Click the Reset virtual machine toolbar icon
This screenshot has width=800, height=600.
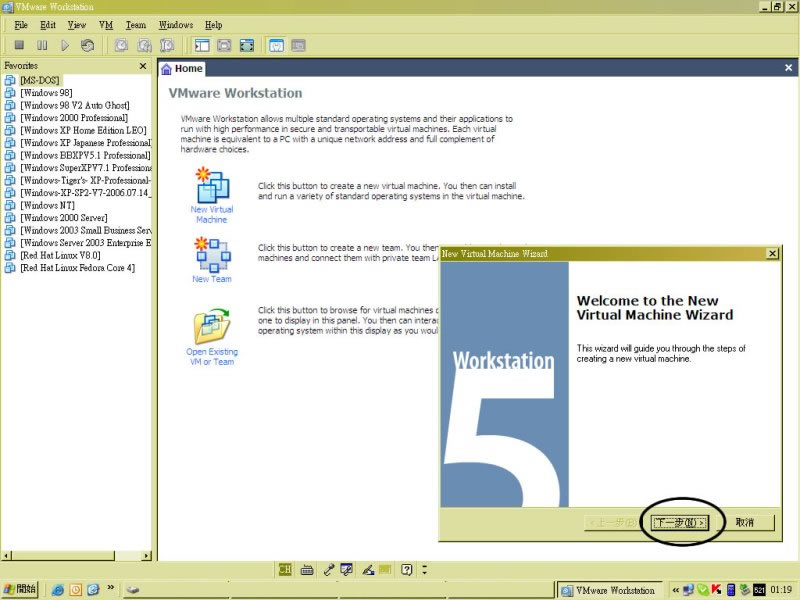coord(87,45)
